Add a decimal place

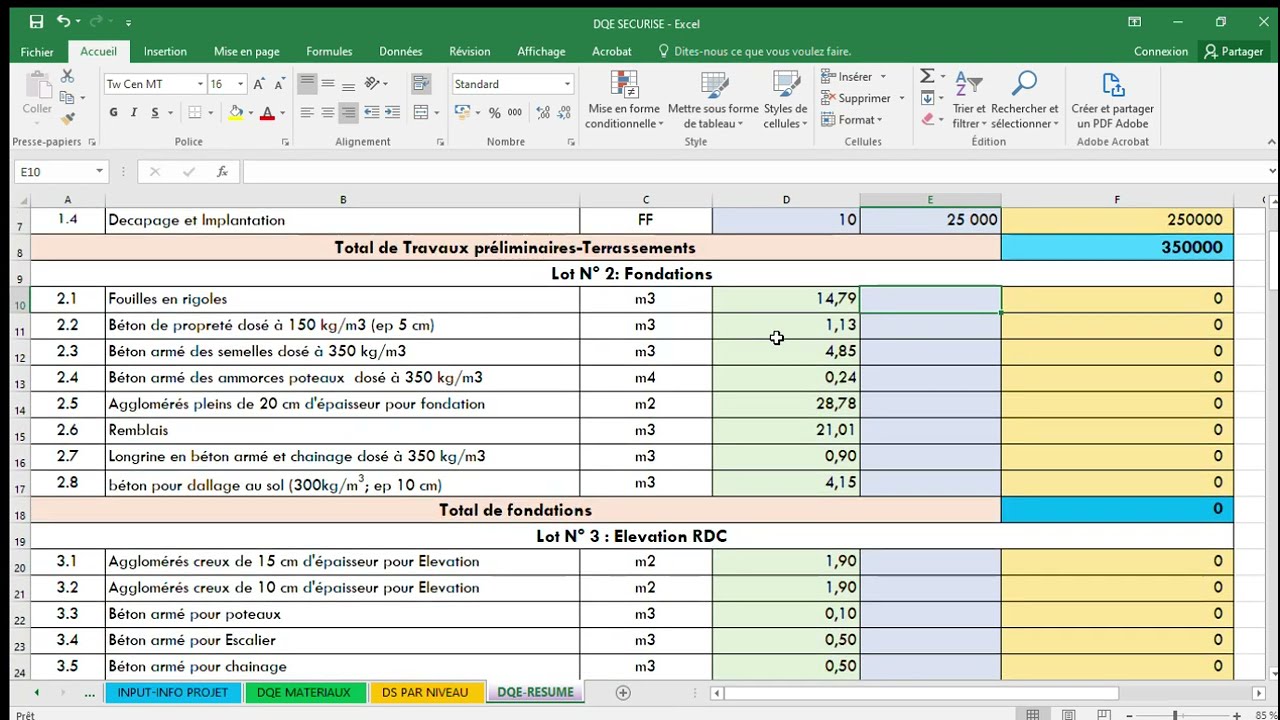[x=541, y=113]
